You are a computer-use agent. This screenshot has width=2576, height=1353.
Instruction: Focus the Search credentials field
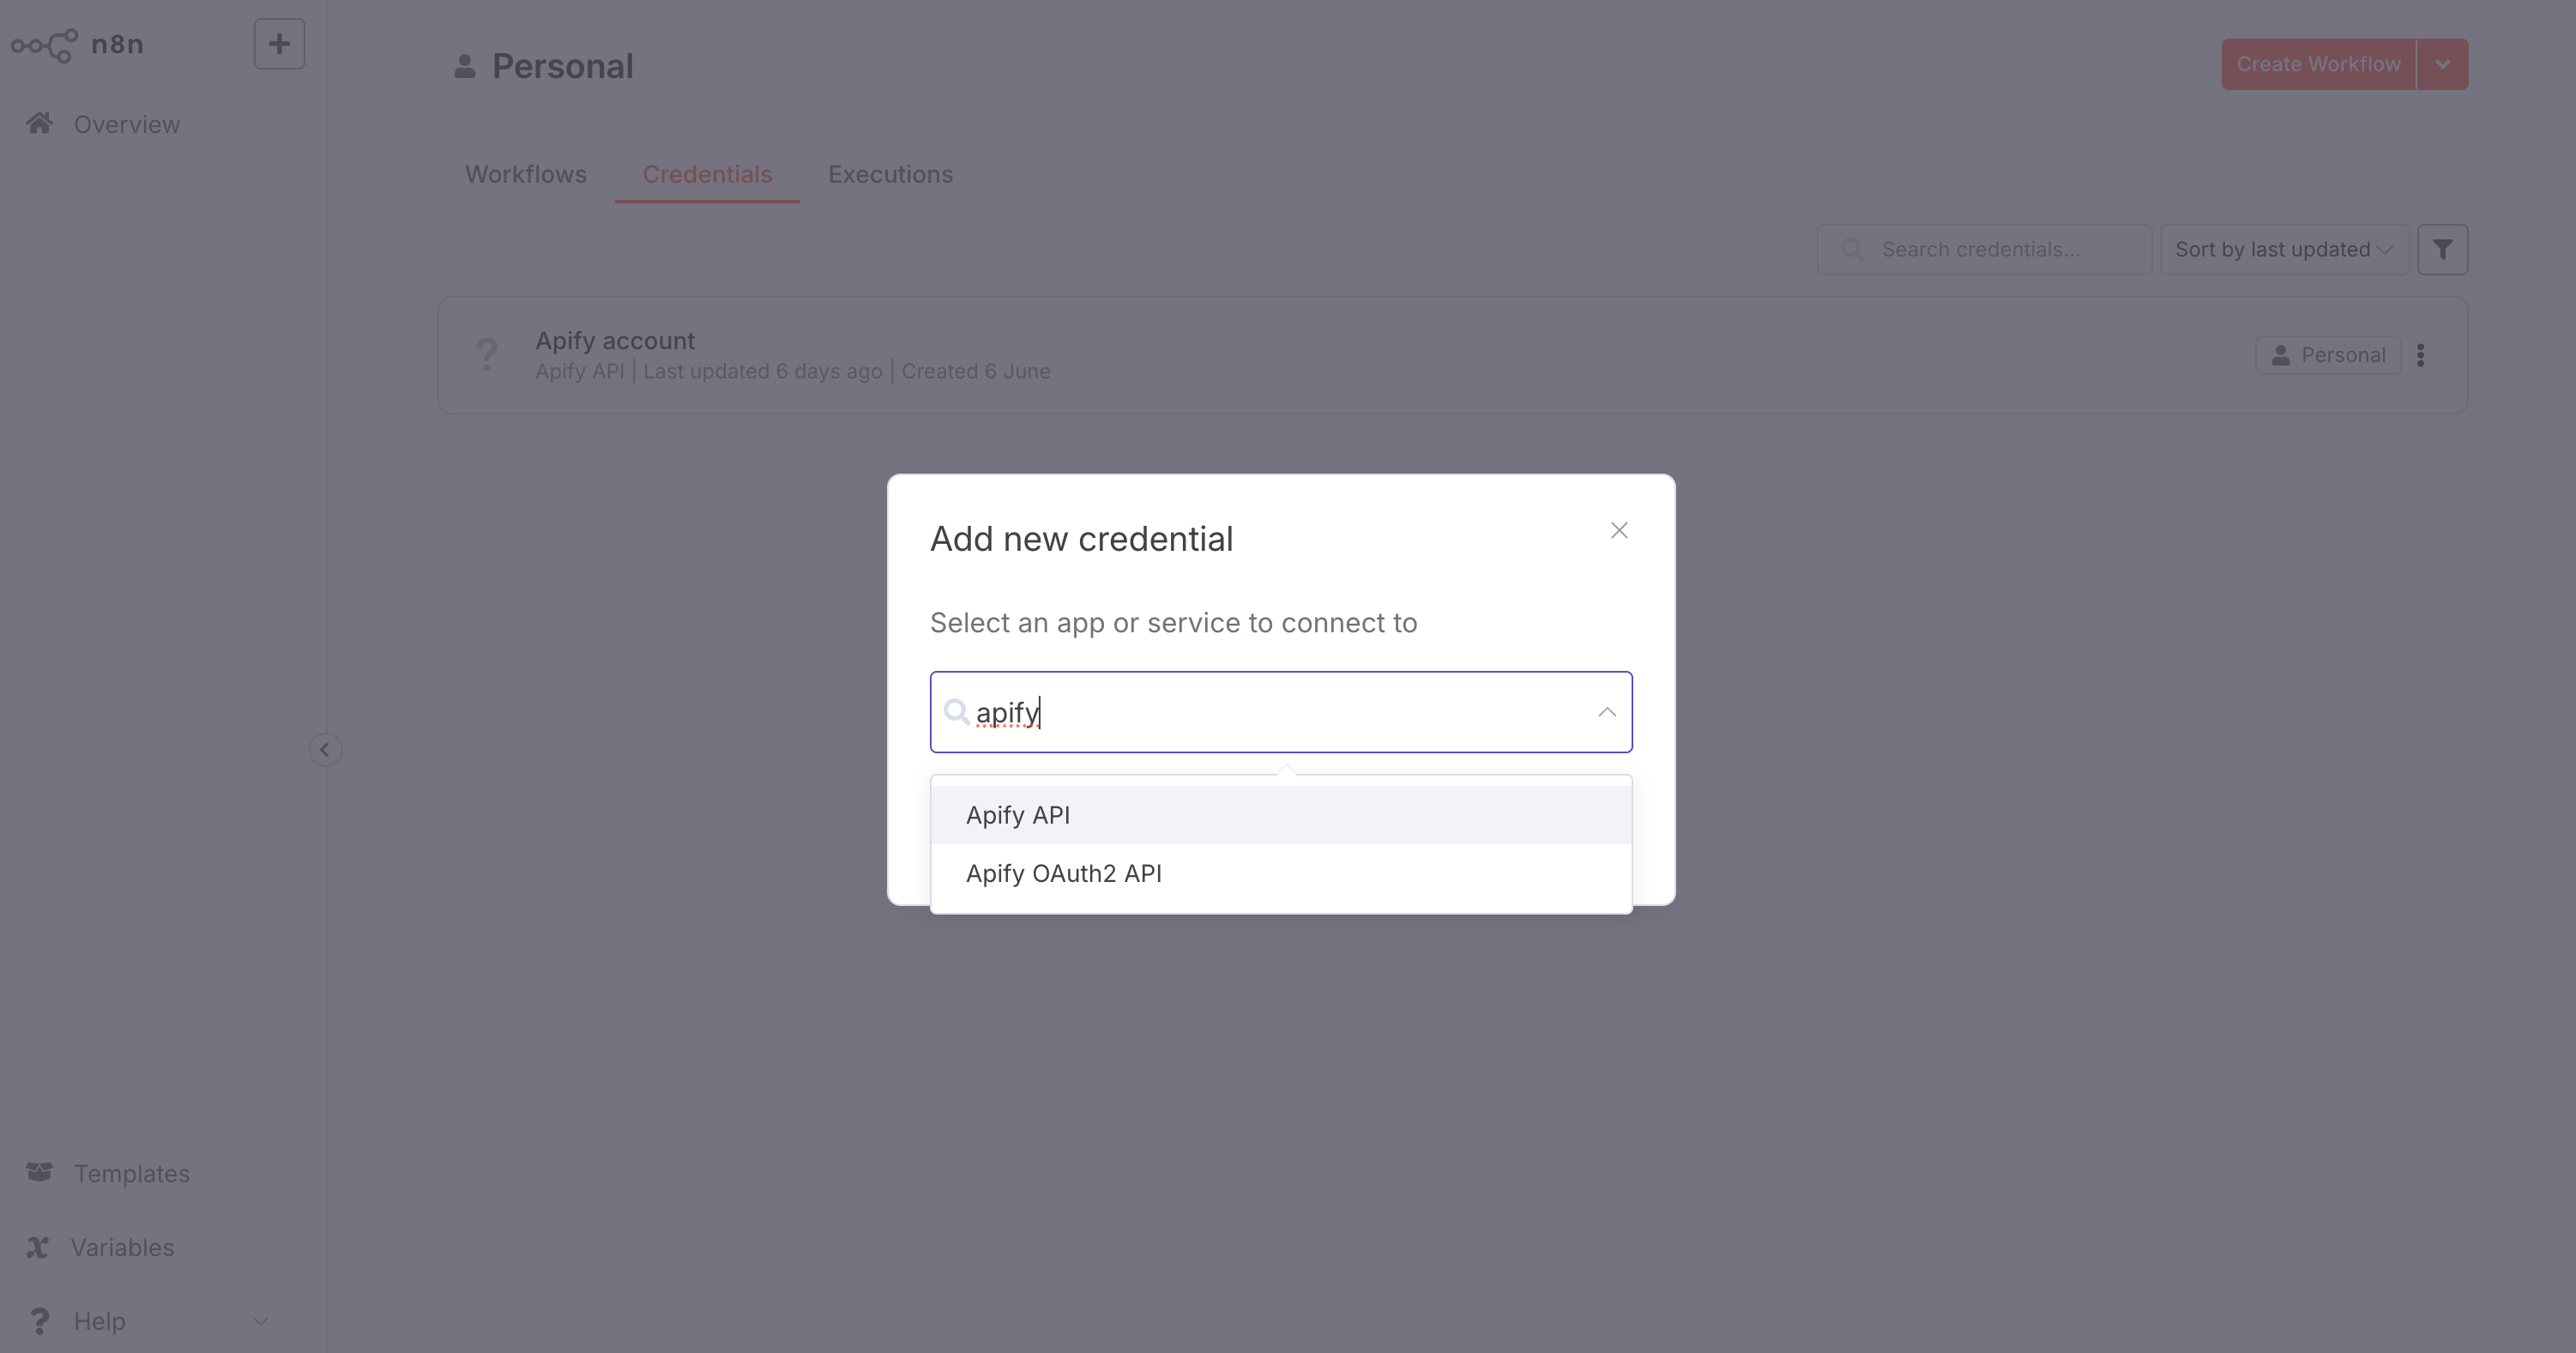pos(1984,249)
